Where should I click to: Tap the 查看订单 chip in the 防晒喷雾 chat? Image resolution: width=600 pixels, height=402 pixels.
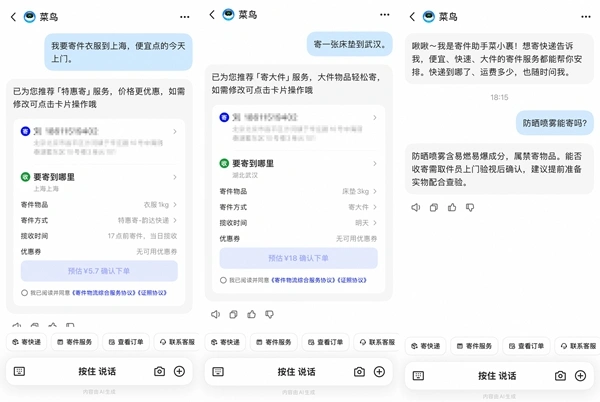(526, 346)
